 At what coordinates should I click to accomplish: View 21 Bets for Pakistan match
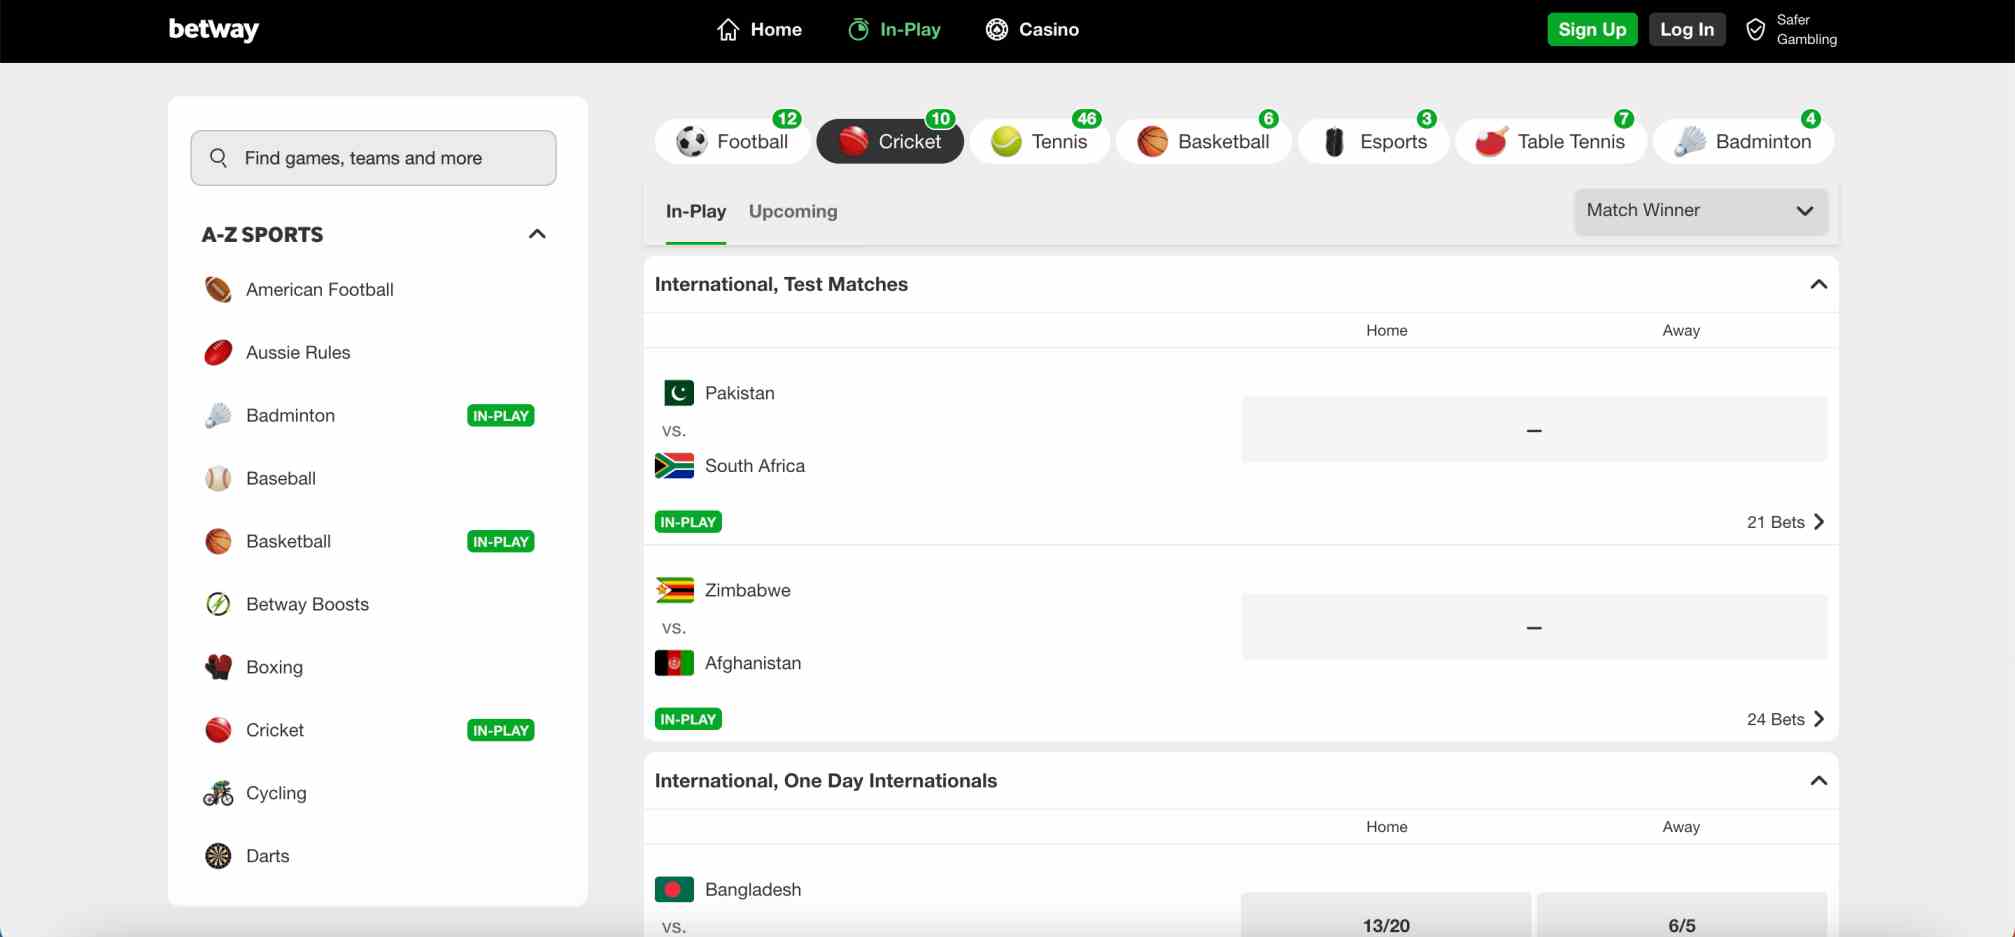[1785, 521]
